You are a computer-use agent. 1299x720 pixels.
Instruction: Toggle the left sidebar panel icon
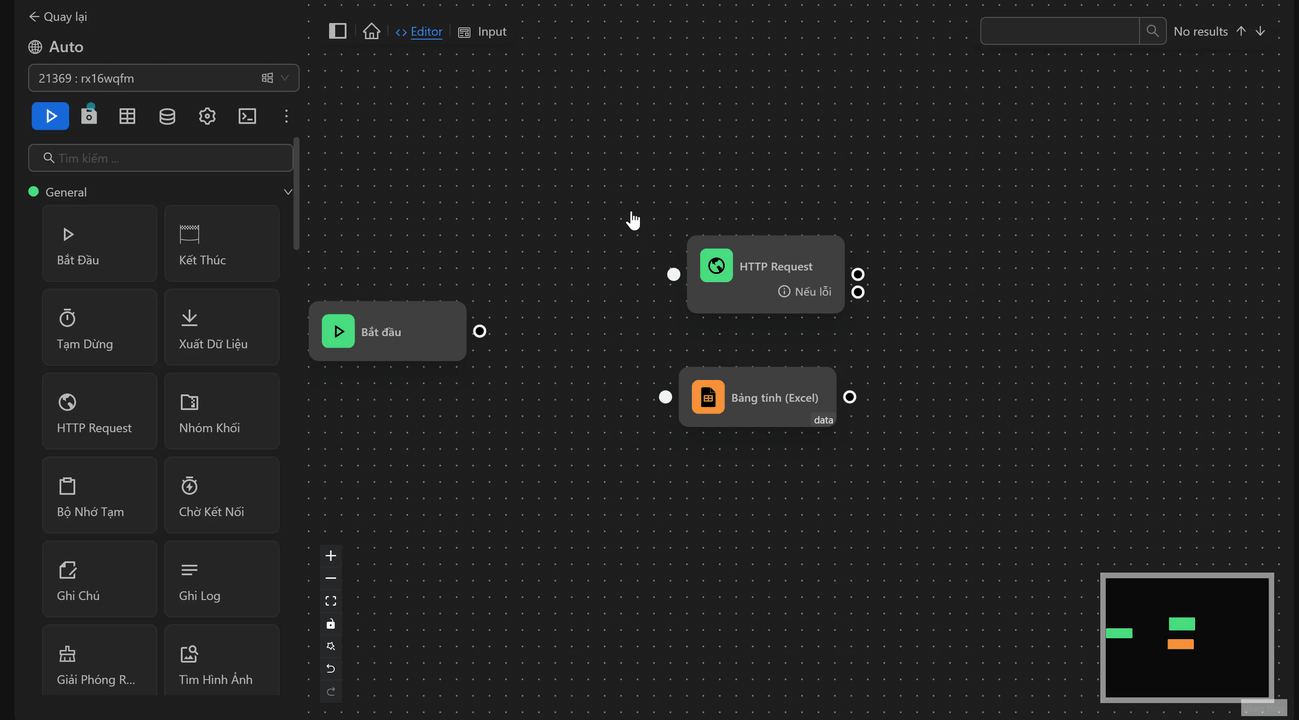(x=337, y=30)
